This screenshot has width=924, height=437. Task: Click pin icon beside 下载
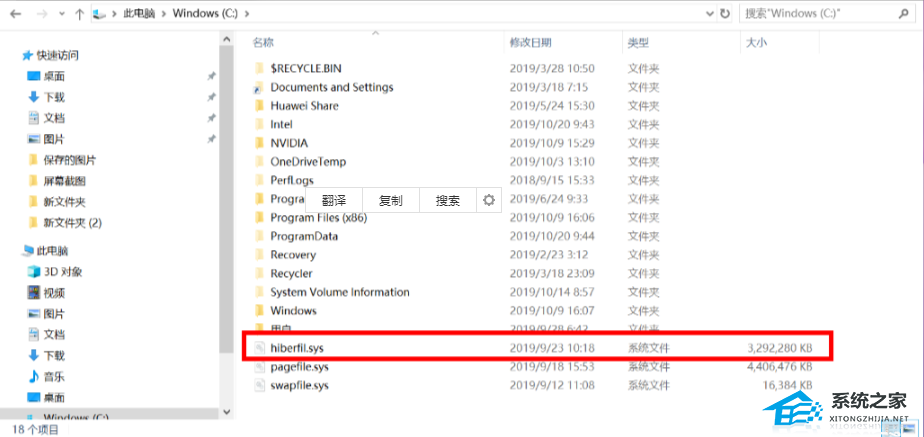(x=212, y=97)
